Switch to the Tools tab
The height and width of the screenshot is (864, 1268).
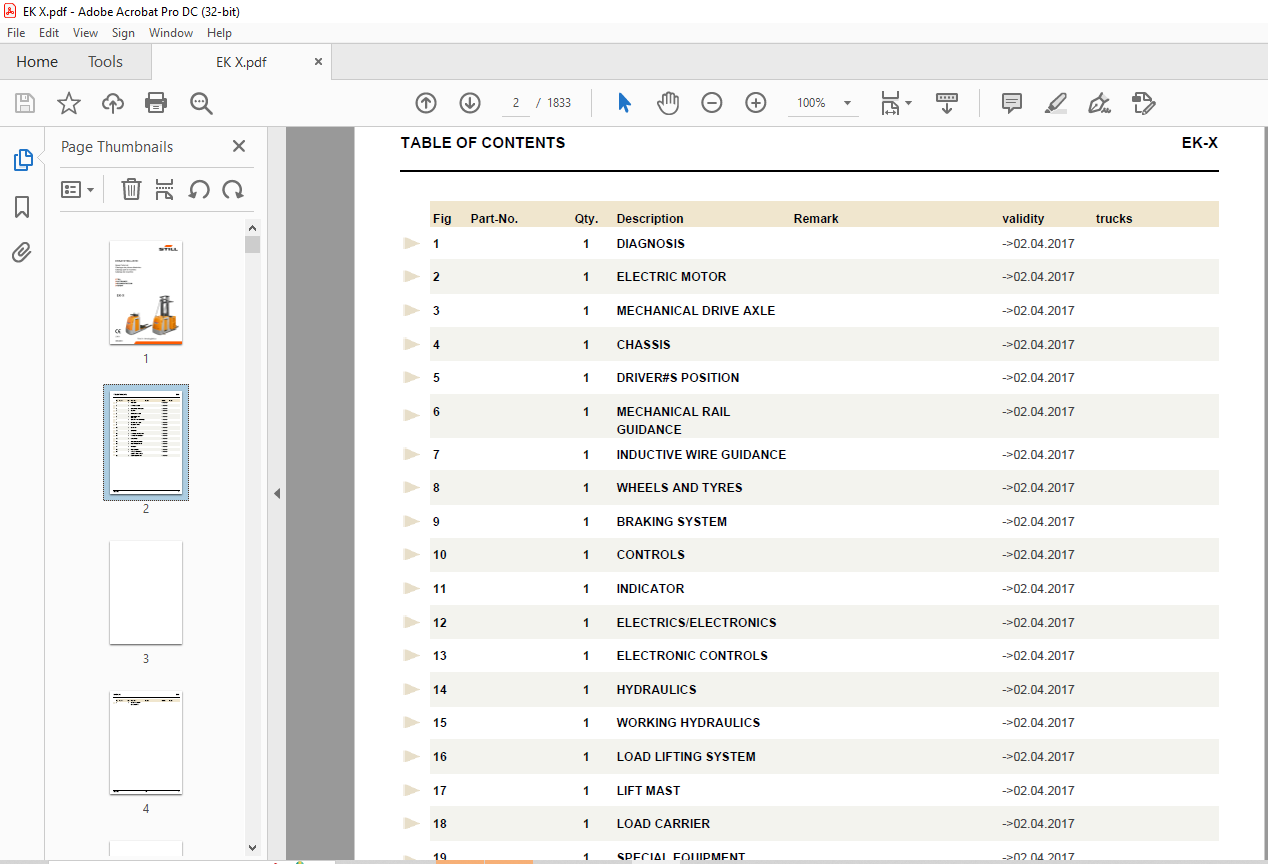[105, 62]
